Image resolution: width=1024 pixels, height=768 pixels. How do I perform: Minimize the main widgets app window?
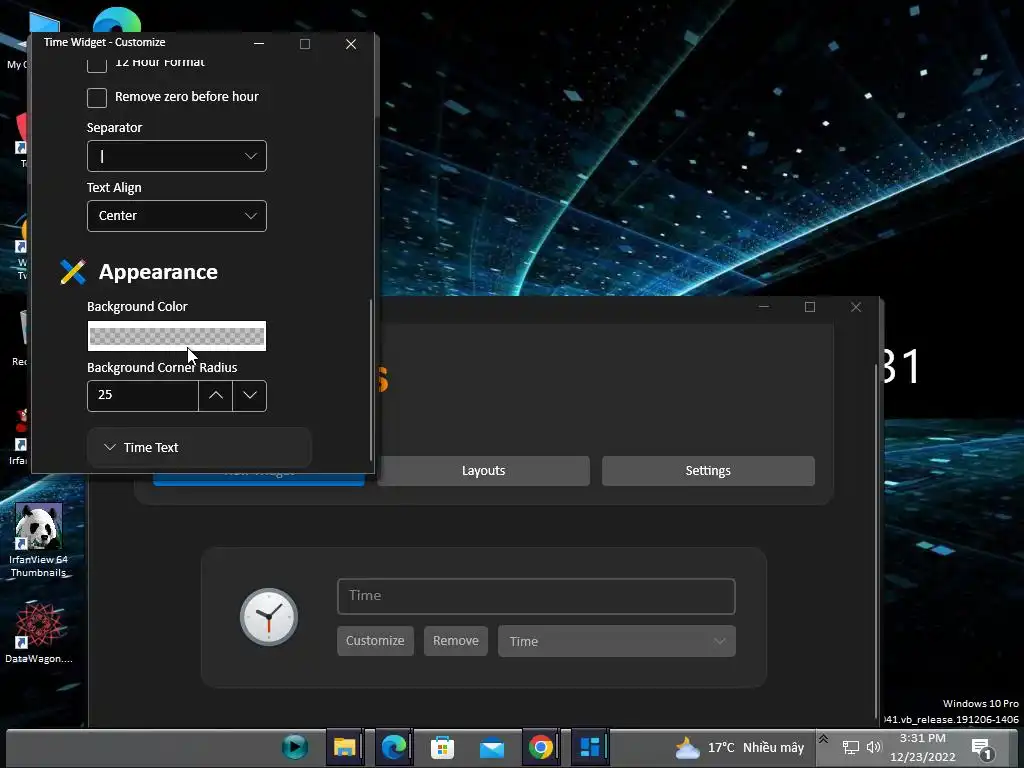click(764, 307)
